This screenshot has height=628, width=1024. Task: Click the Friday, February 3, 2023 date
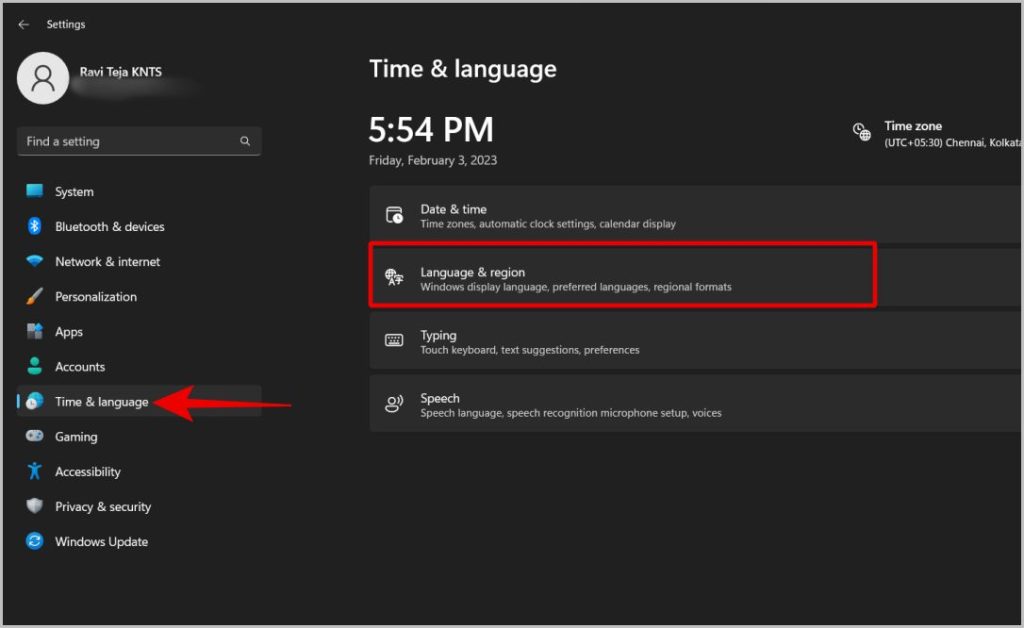[432, 160]
